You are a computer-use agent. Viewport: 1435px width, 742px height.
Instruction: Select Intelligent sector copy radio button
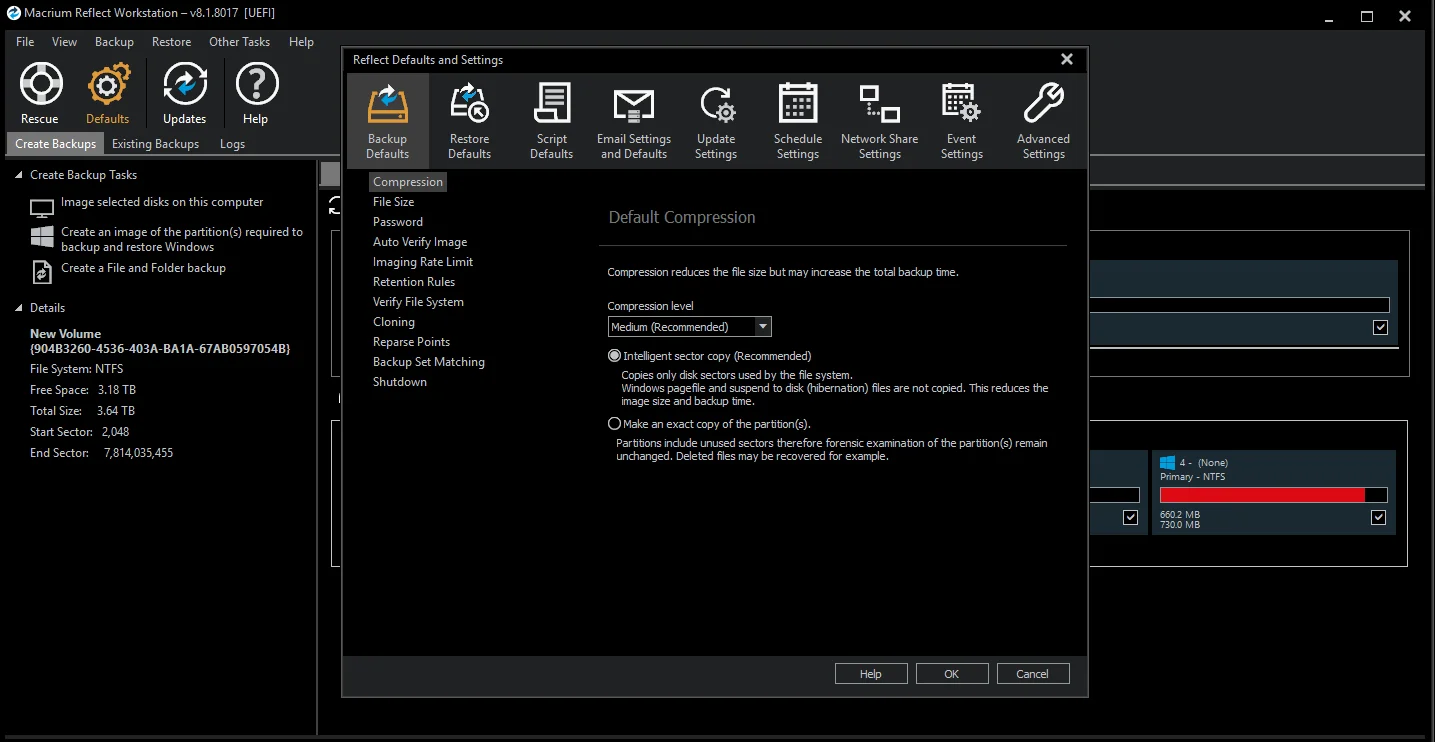[x=615, y=356]
